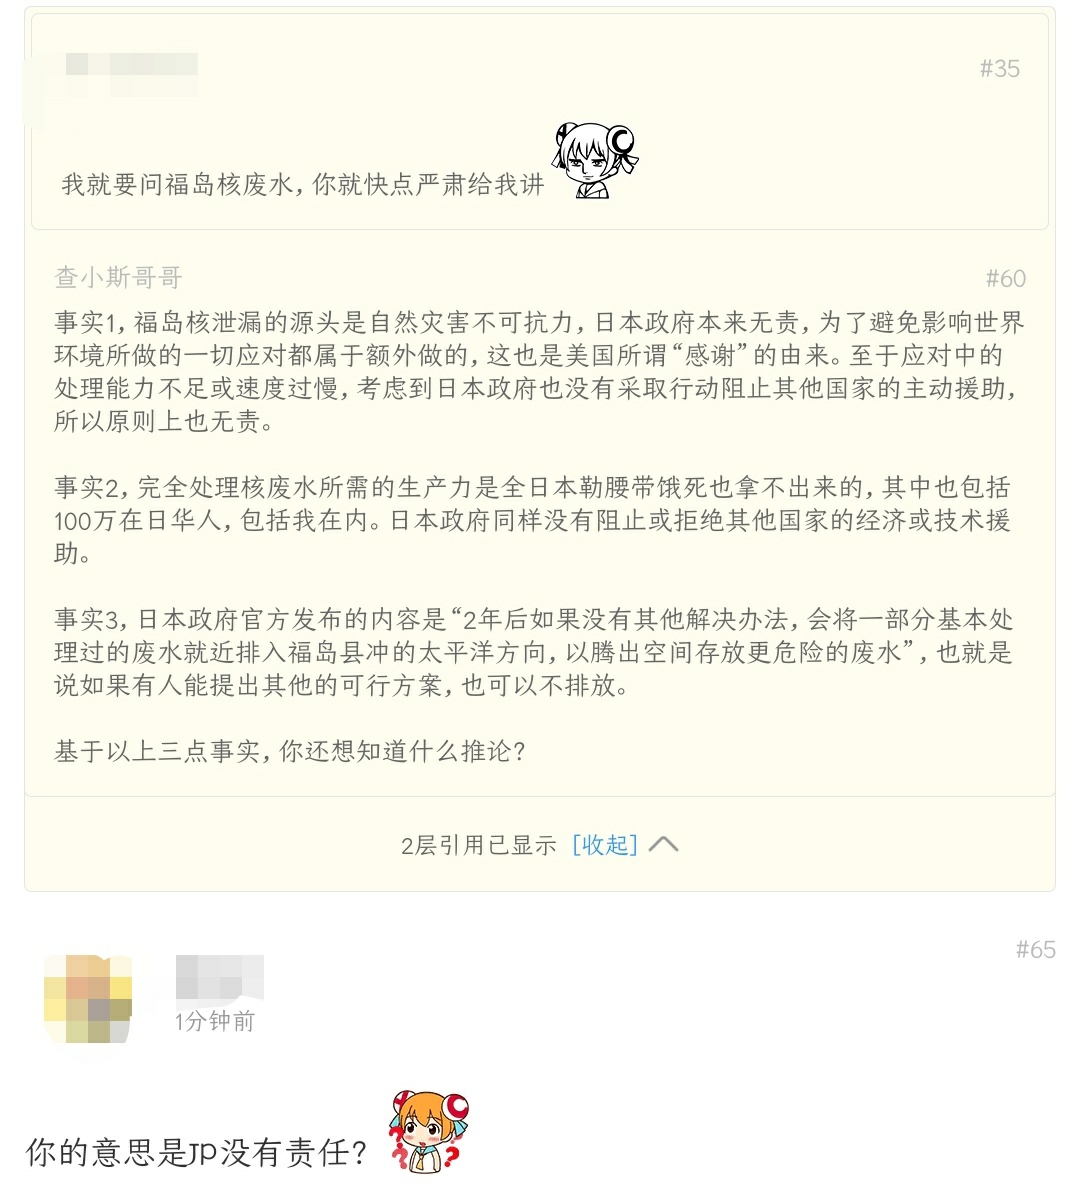The height and width of the screenshot is (1187, 1080).
Task: Click the reply text 你的意思是JP没有责任
Action: tap(197, 1152)
